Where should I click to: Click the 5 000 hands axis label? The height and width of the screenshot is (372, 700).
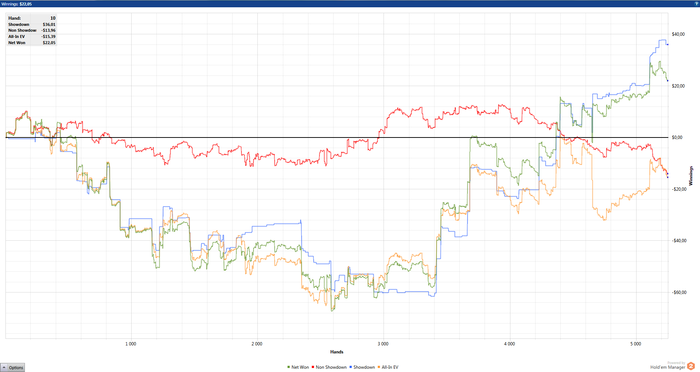click(636, 344)
